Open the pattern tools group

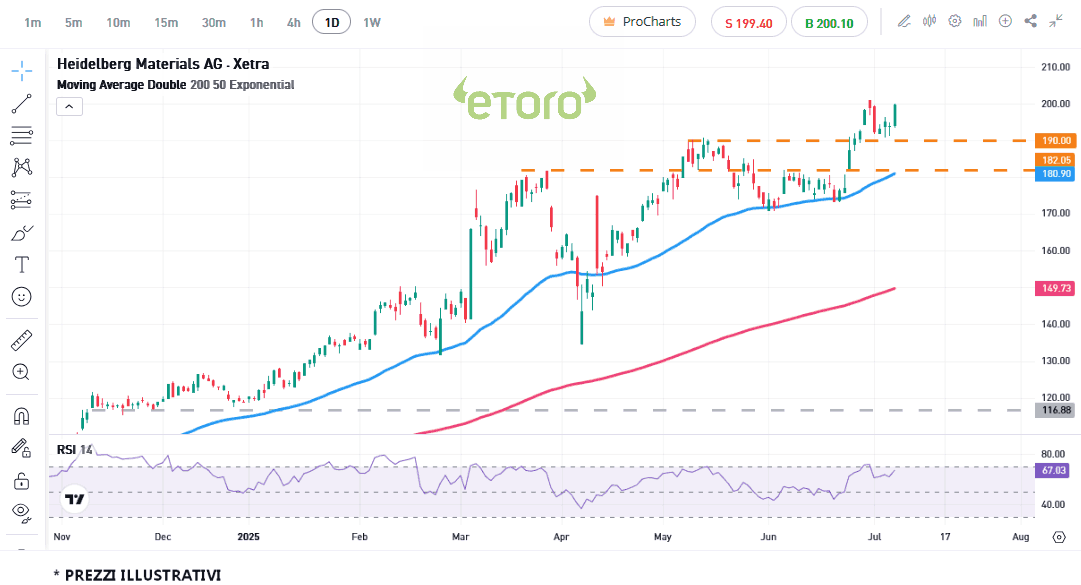tap(21, 168)
